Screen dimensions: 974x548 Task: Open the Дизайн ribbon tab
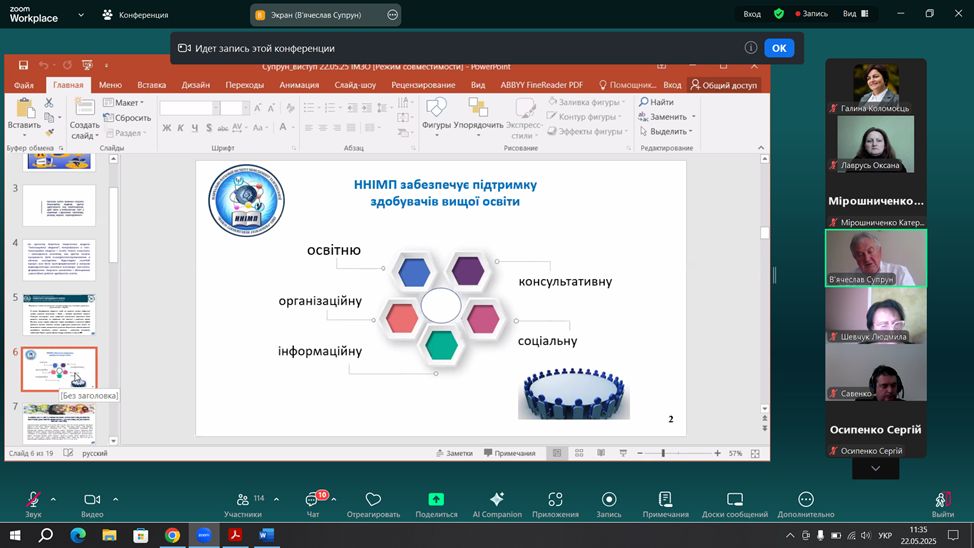point(196,85)
